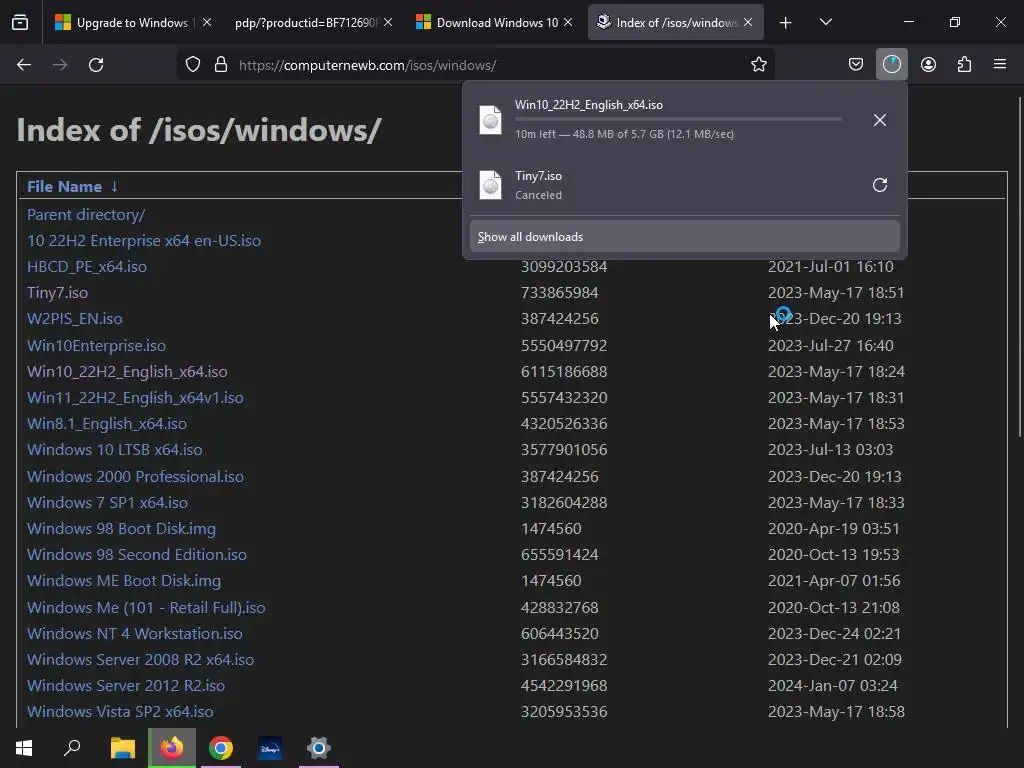Save page to Pocket

(x=856, y=65)
